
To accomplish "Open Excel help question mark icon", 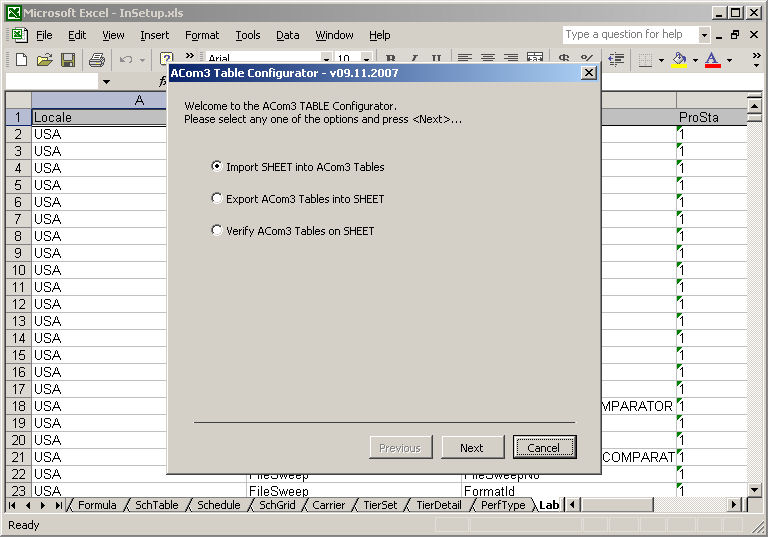I will point(167,59).
